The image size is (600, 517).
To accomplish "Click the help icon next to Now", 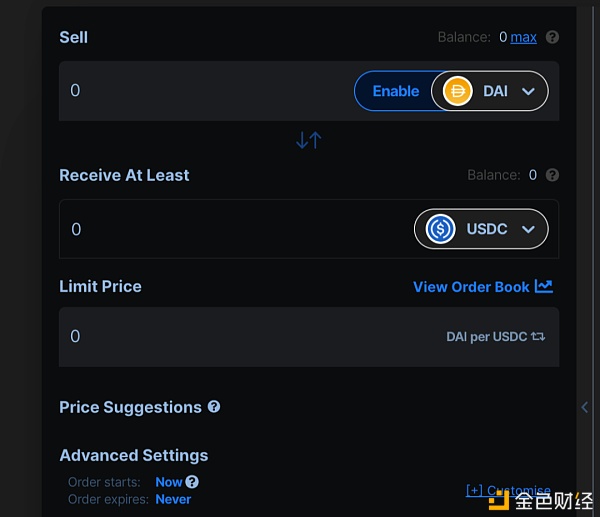I will pos(192,482).
